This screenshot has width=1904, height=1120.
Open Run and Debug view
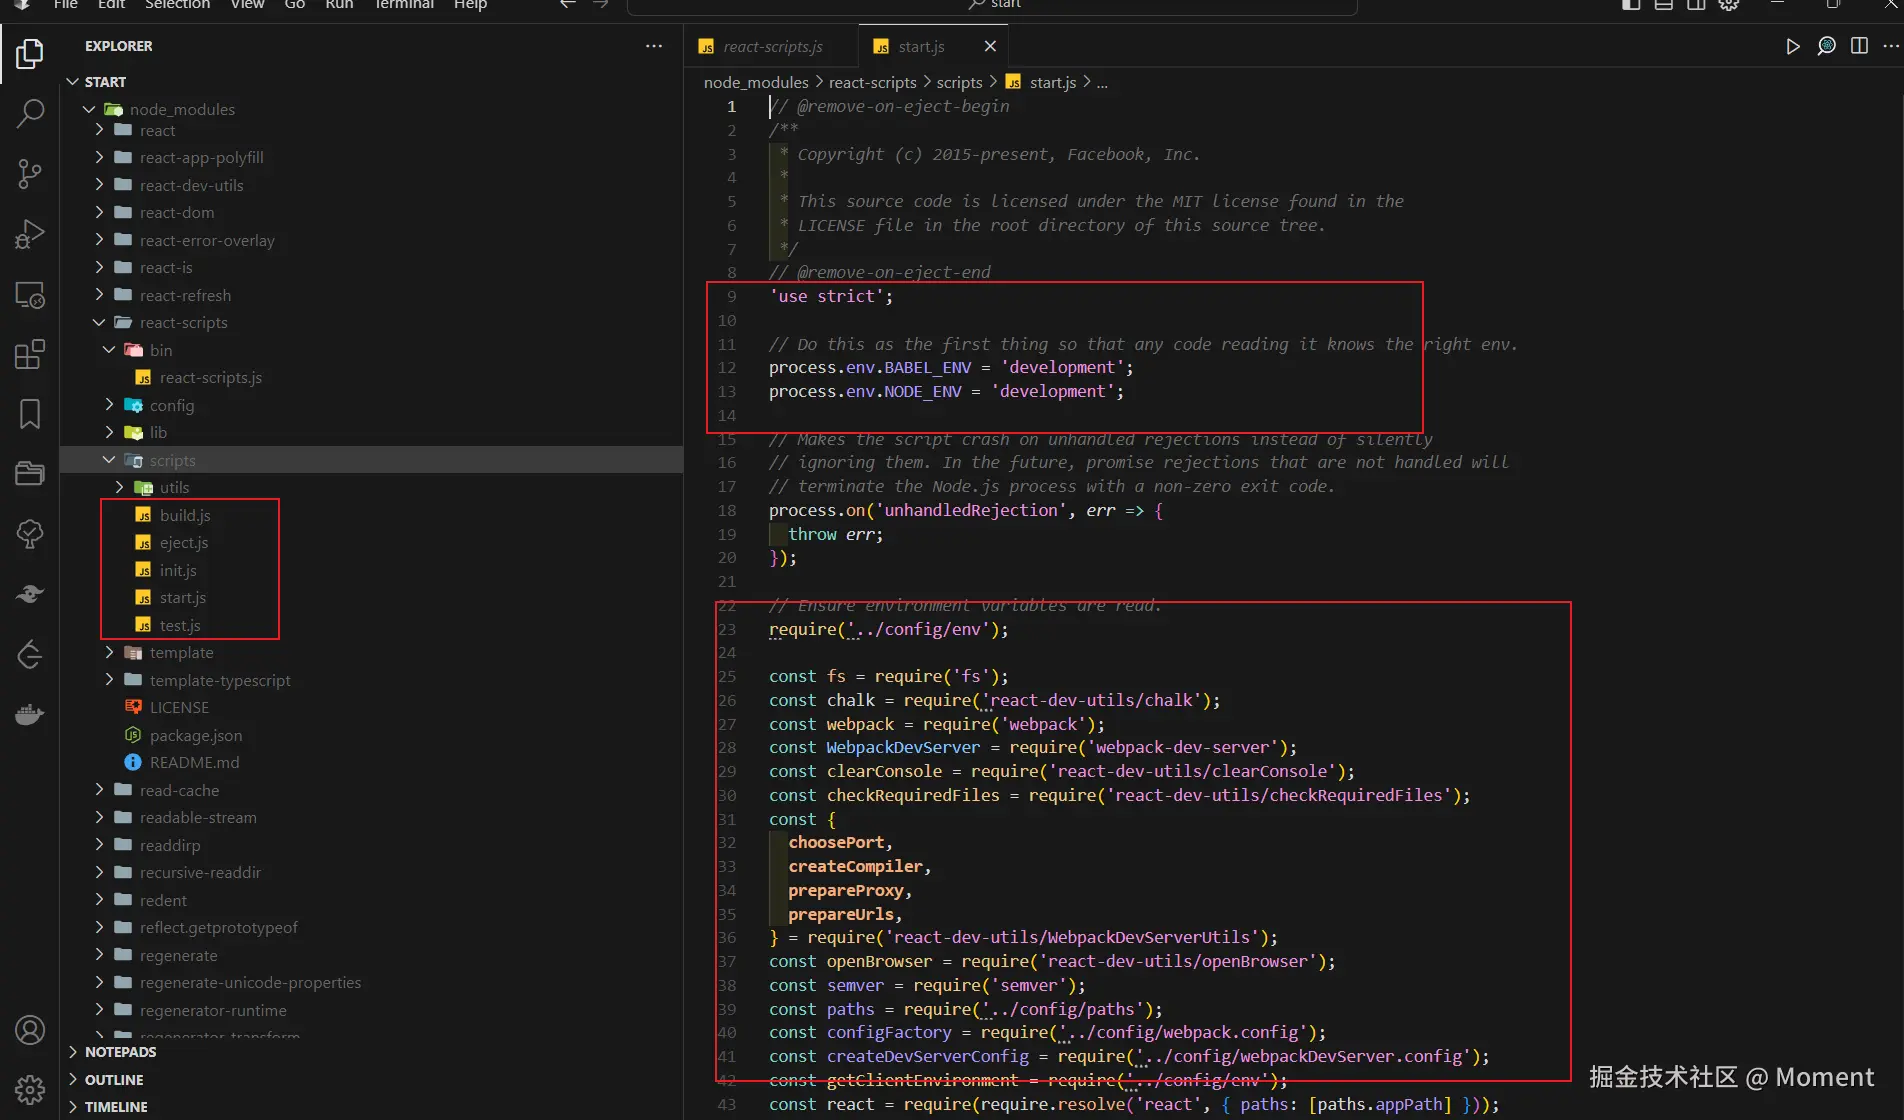click(30, 234)
